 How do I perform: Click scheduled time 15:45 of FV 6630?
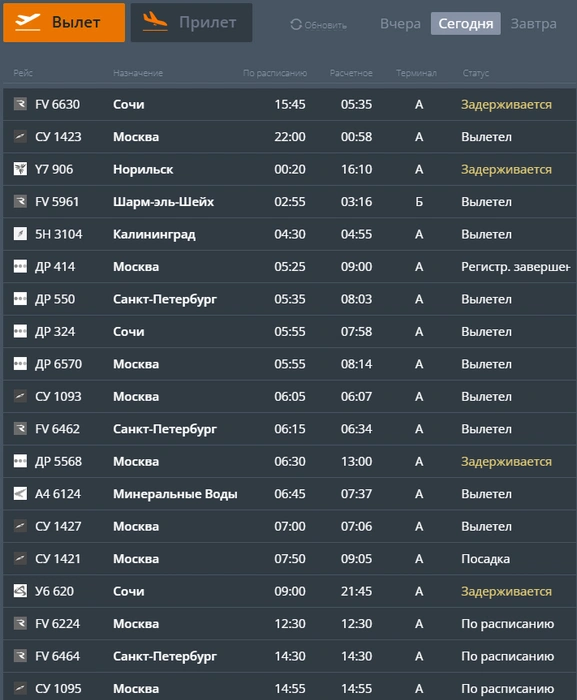click(290, 104)
